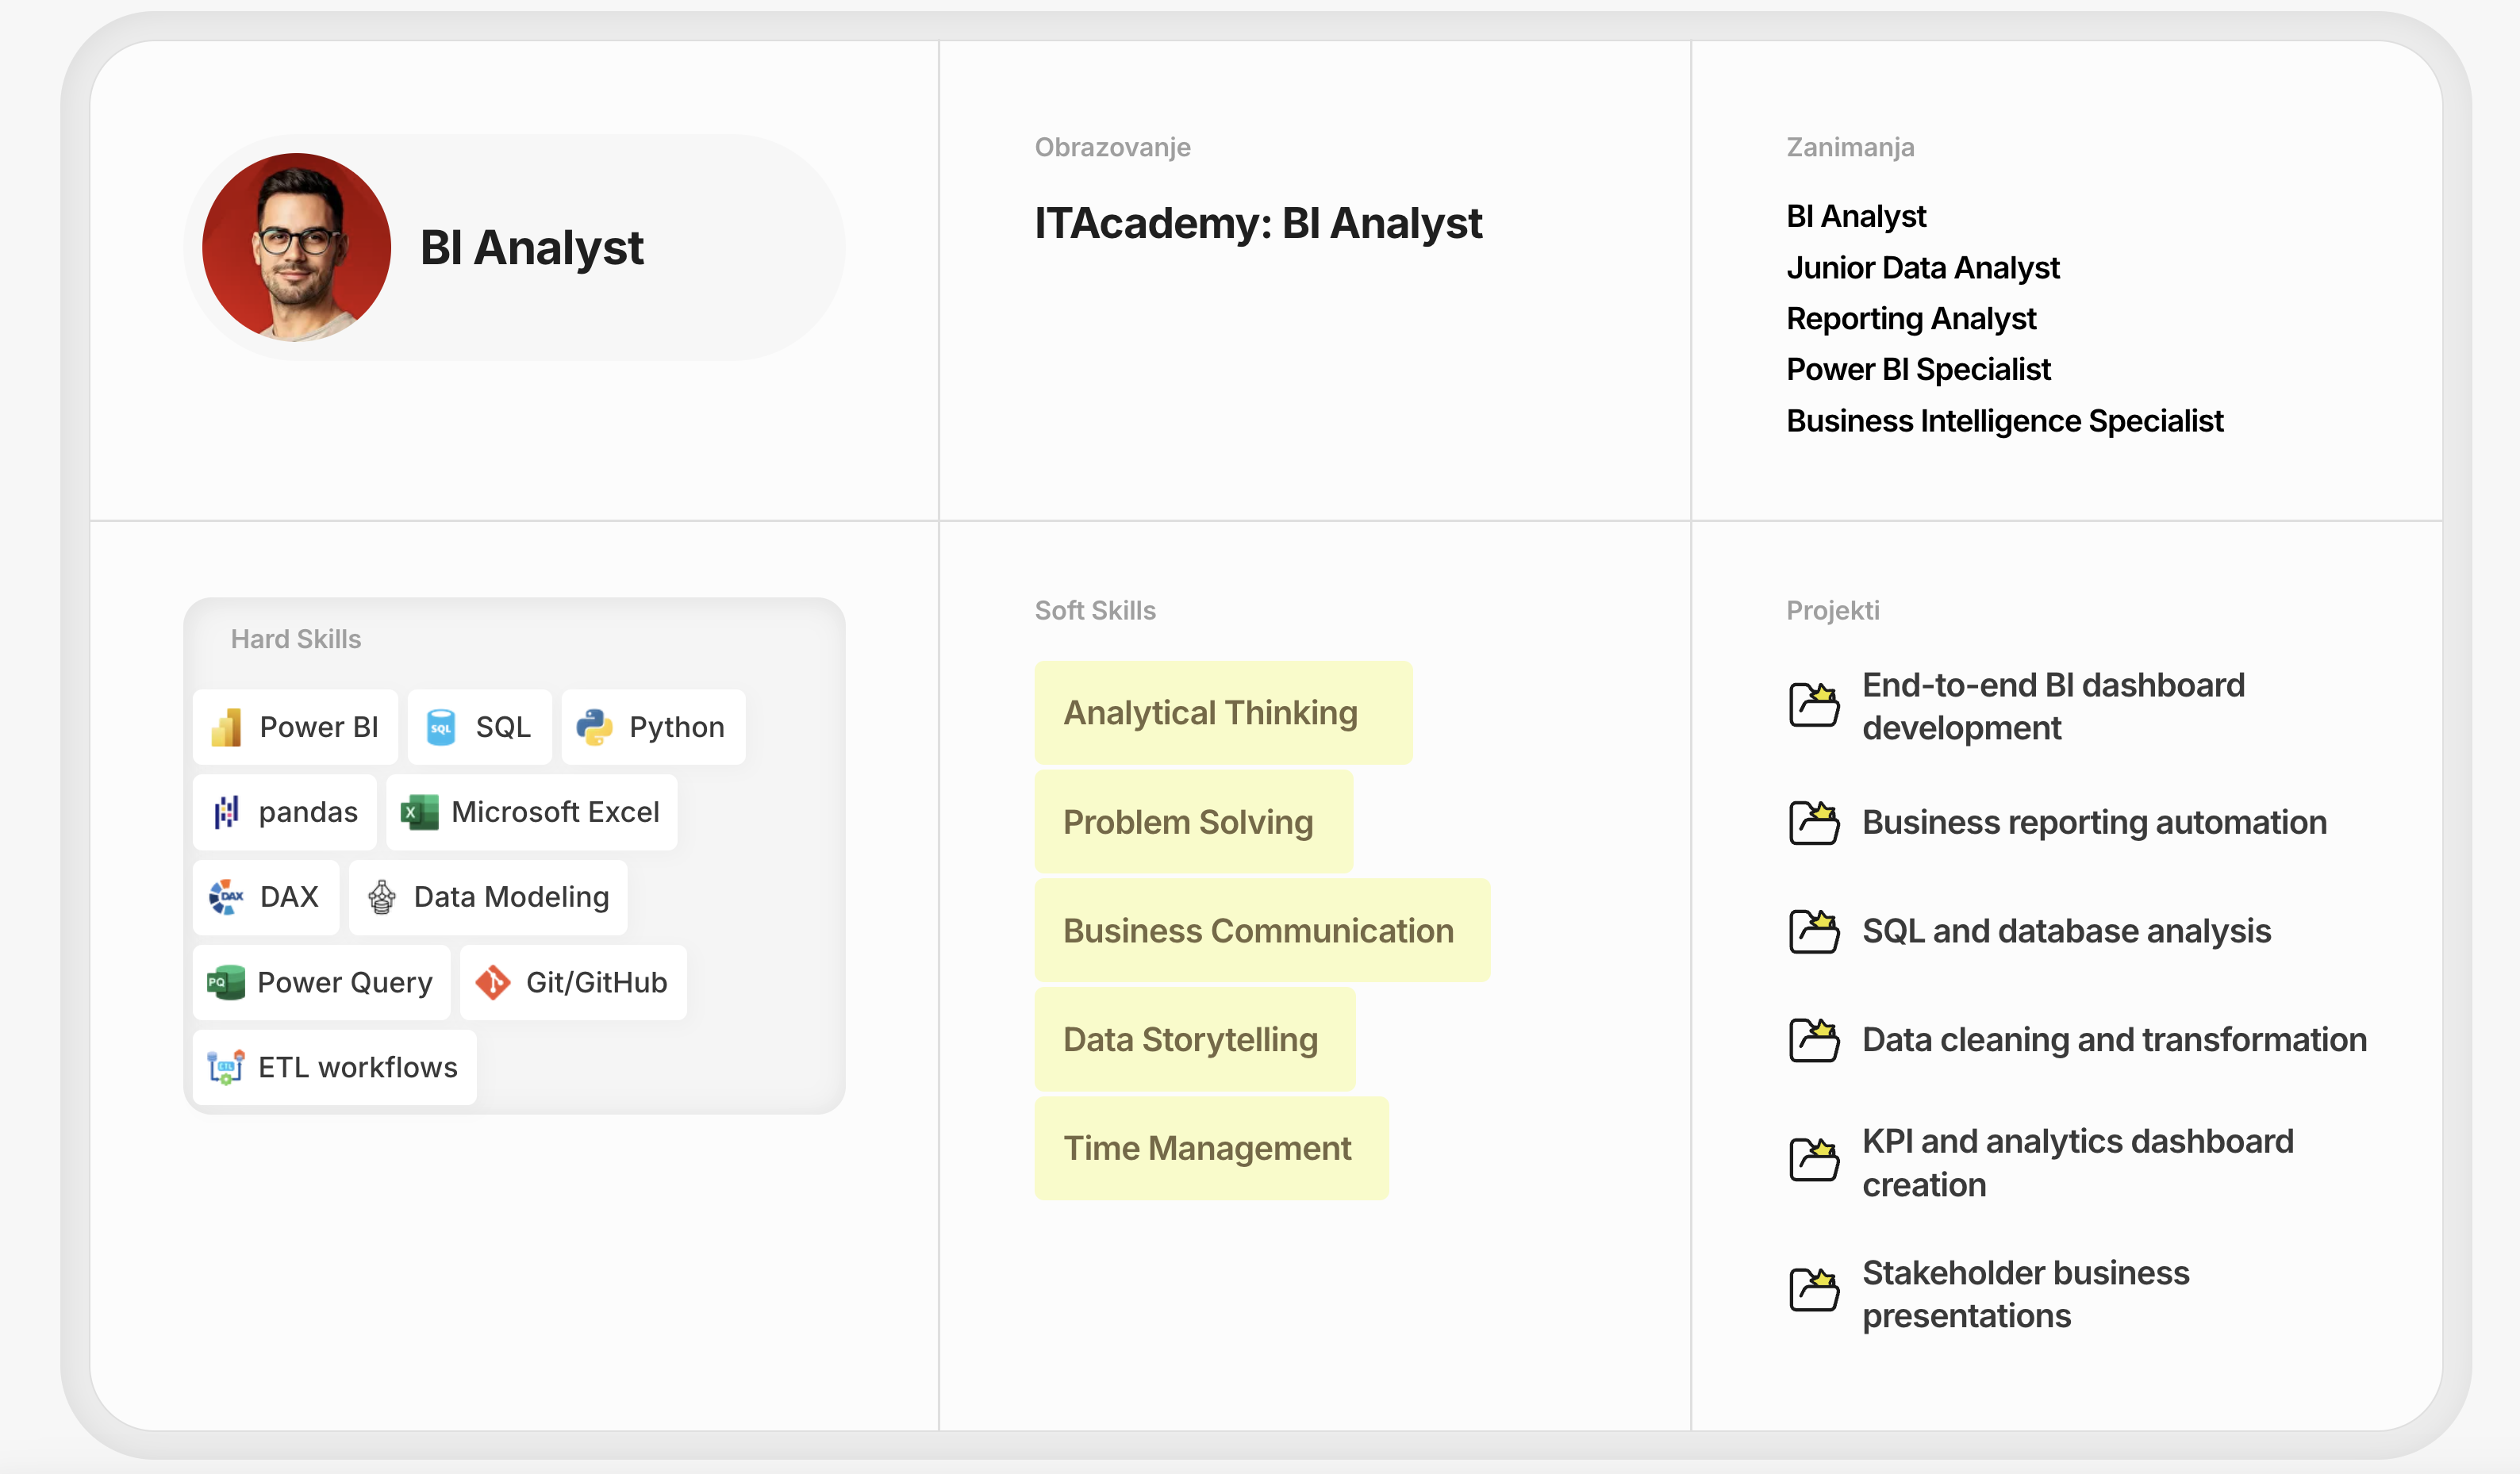Click the Microsoft Excel icon
Viewport: 2520px width, 1474px height.
419,812
